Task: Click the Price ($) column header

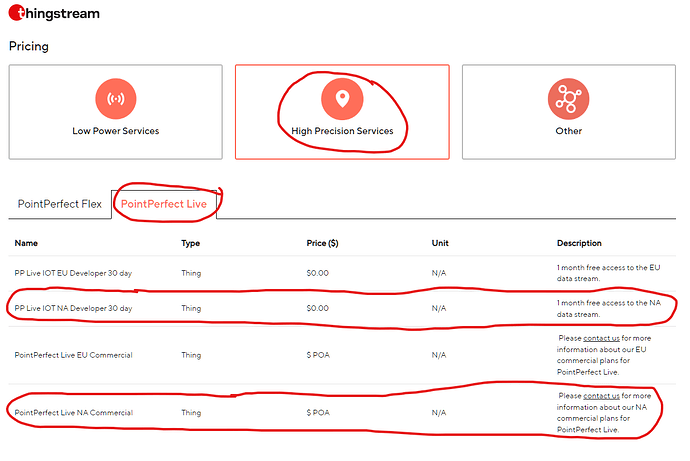Action: 323,243
